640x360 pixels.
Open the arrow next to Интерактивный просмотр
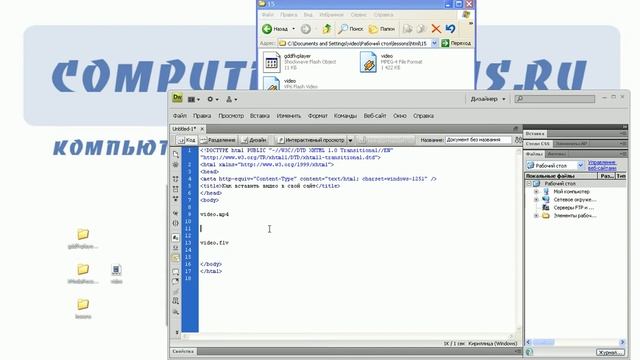coord(350,140)
